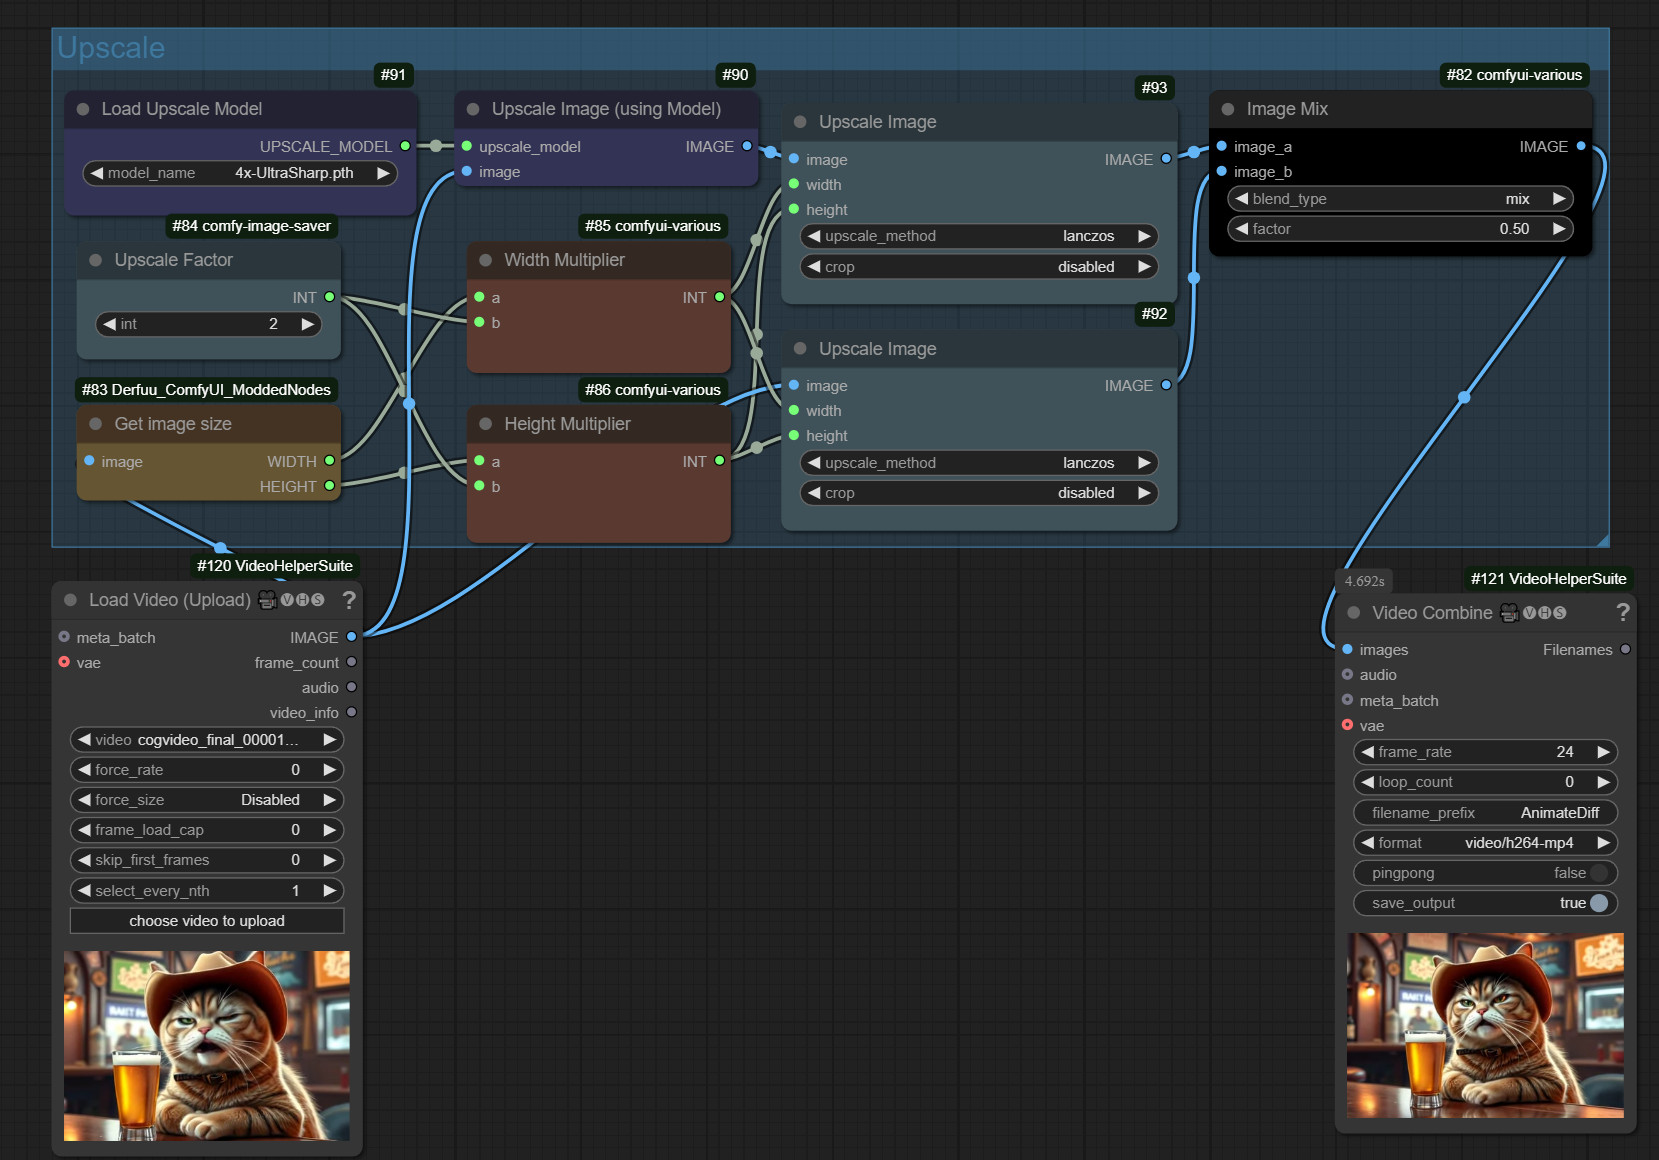Click the #86 comfyui-various badge
This screenshot has width=1659, height=1160.
coord(652,390)
